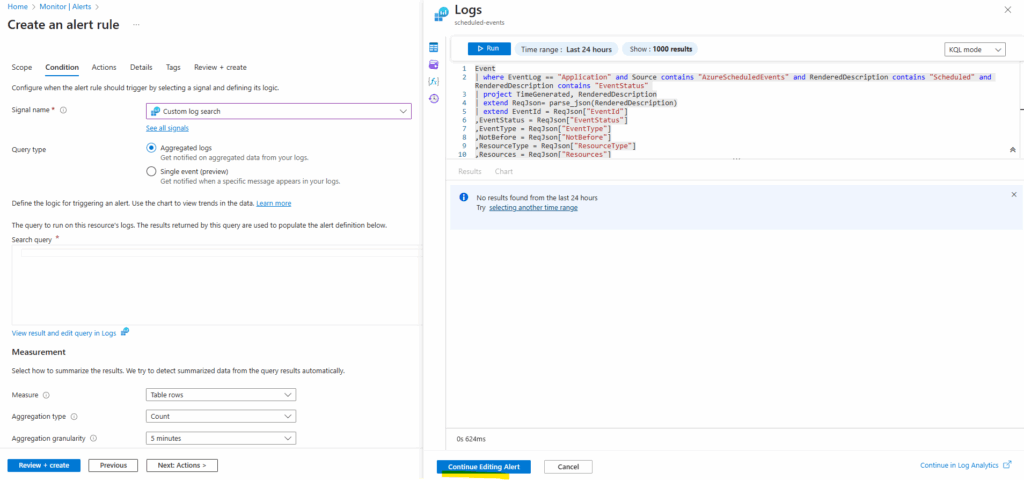
Task: Open the Measure Table rows dropdown
Action: point(221,395)
